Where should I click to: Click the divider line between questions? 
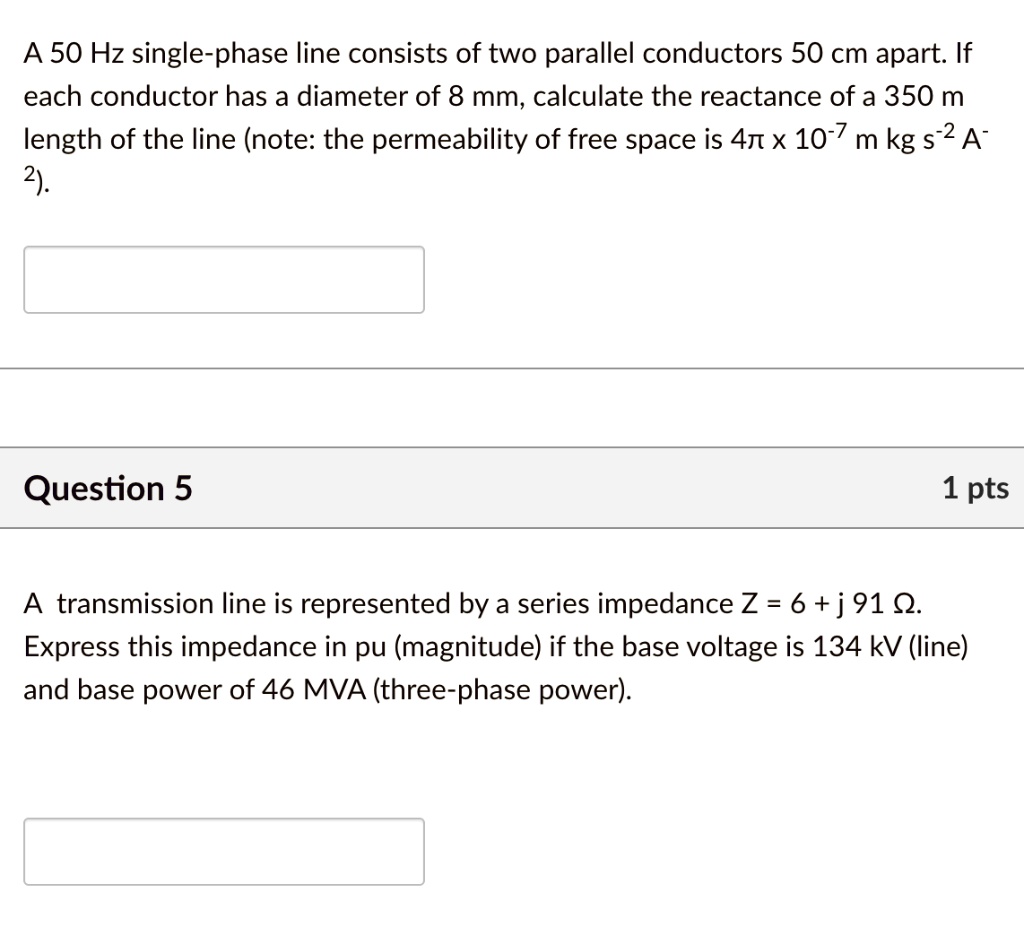[512, 367]
